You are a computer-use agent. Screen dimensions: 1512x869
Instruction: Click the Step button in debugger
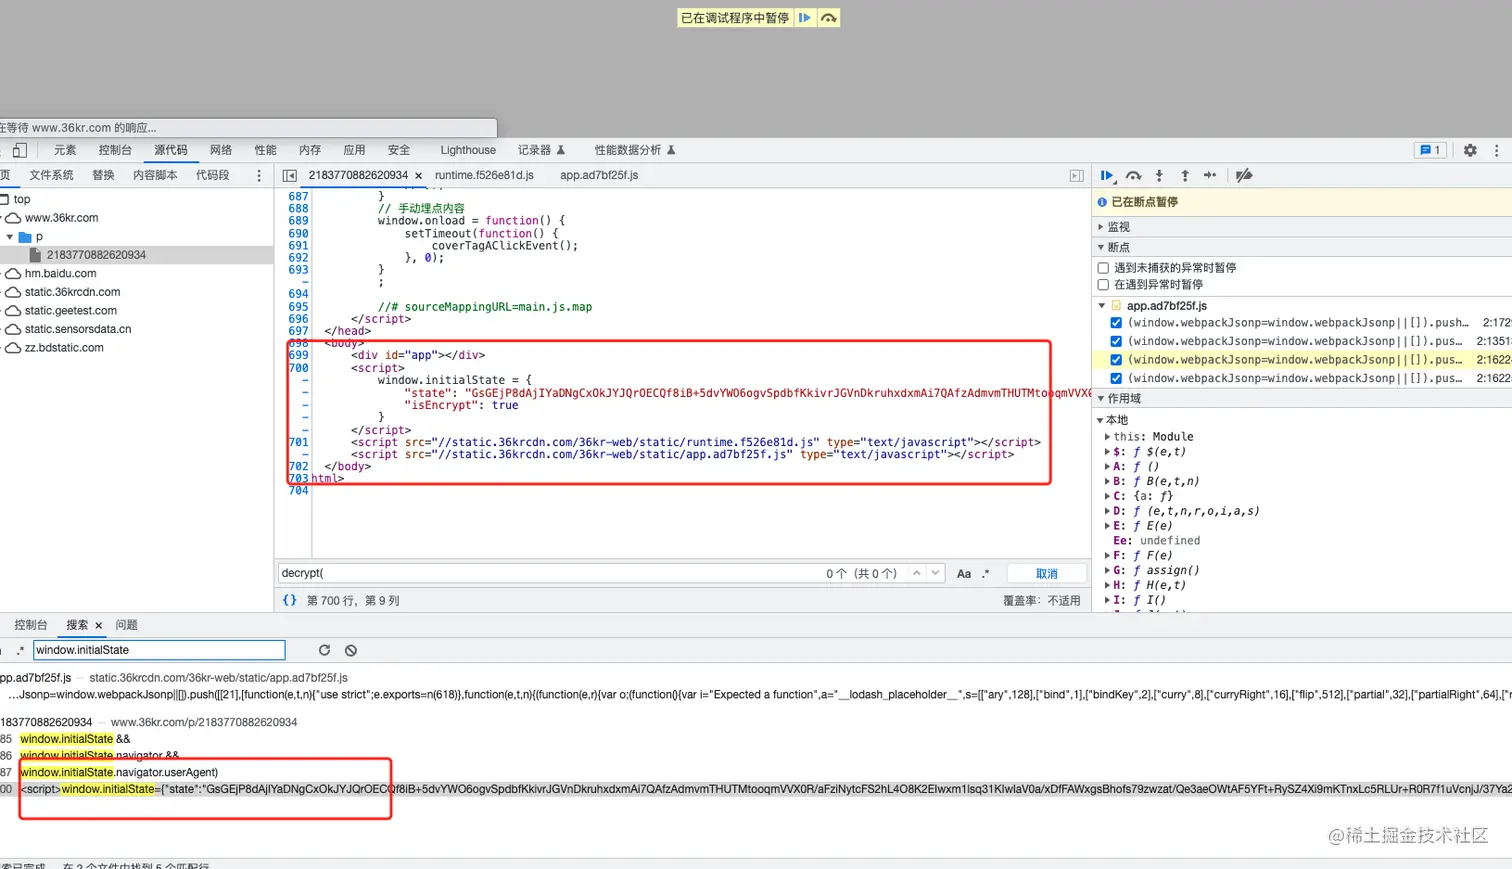click(1210, 176)
